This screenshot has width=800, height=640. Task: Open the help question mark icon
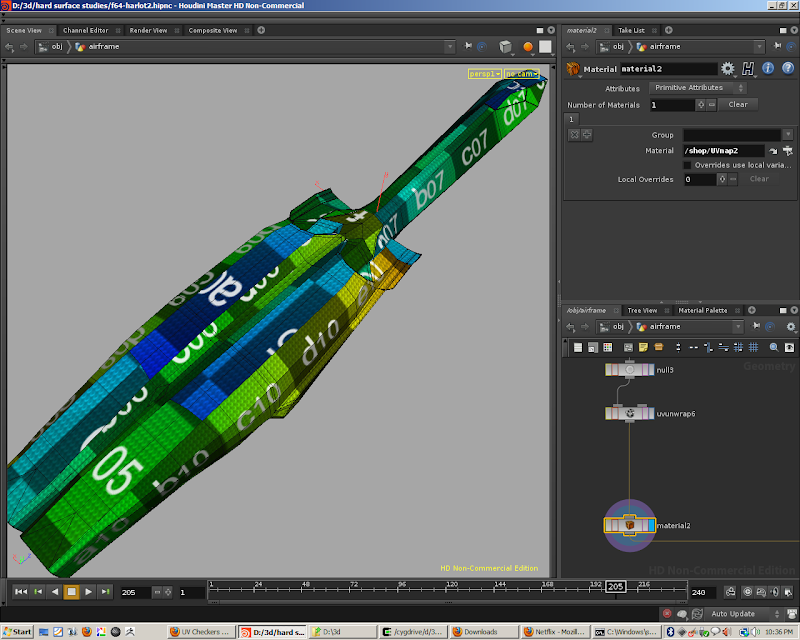coord(786,69)
